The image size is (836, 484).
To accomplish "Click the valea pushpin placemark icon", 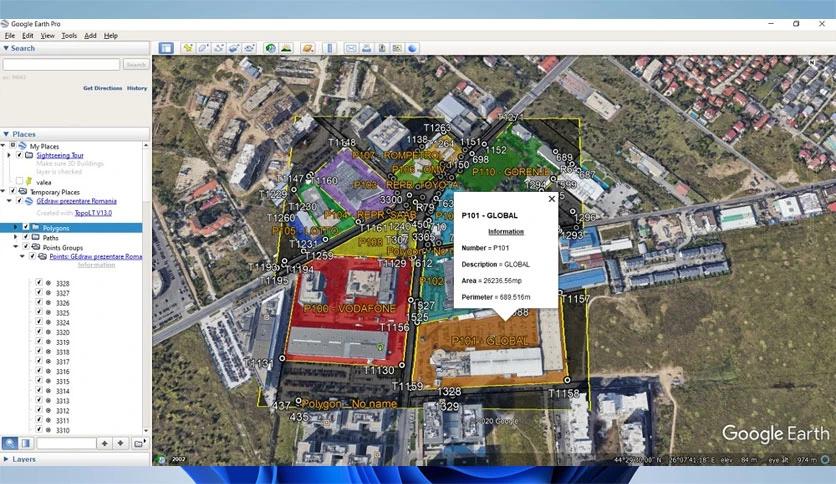I will coord(29,182).
